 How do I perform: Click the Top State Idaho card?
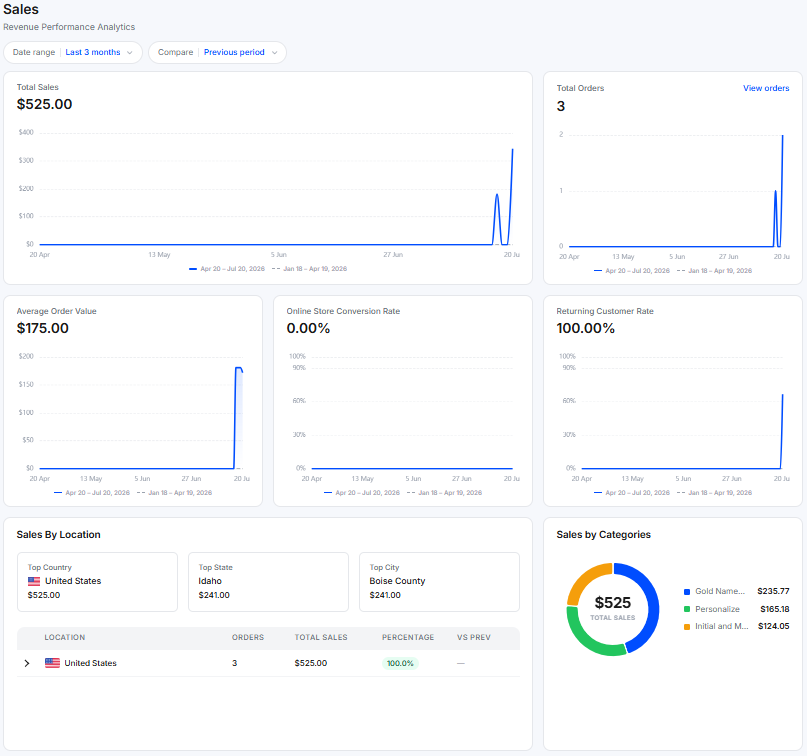point(268,582)
